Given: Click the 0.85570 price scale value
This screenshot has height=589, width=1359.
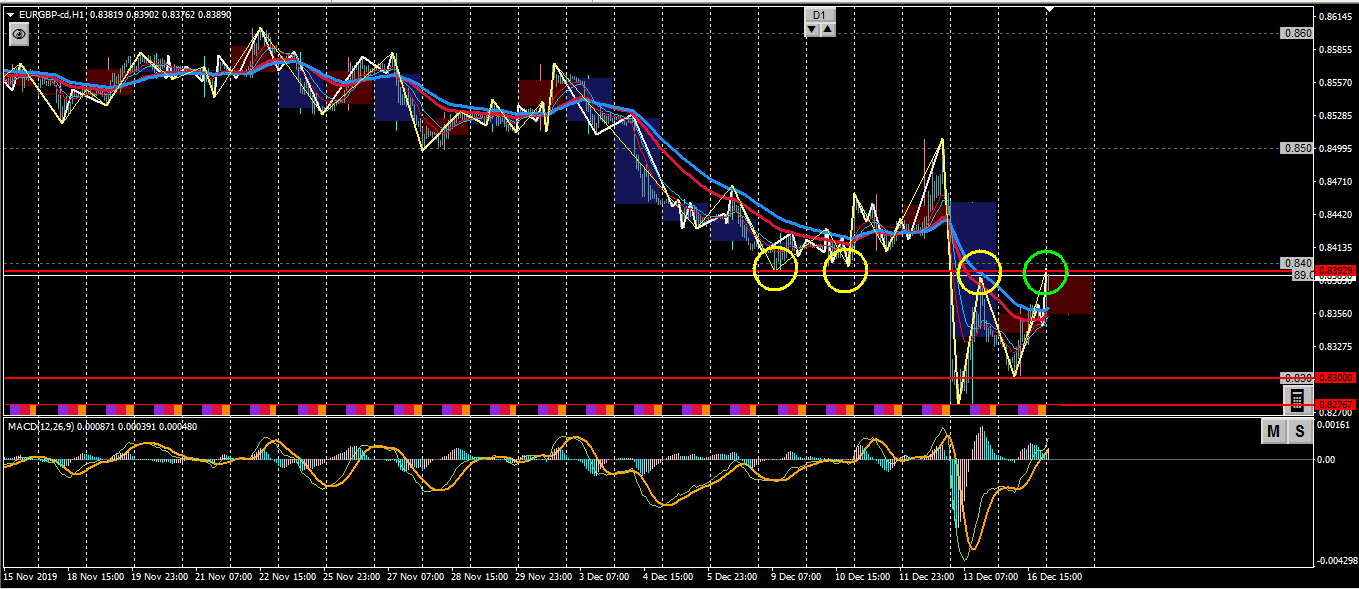Looking at the screenshot, I should pyautogui.click(x=1337, y=83).
